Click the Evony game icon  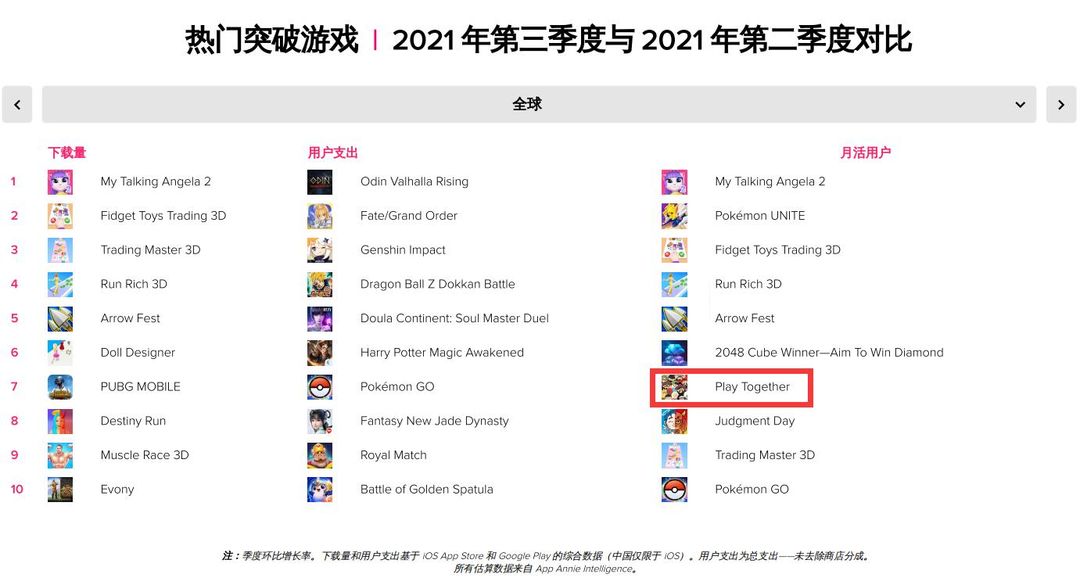tap(60, 489)
